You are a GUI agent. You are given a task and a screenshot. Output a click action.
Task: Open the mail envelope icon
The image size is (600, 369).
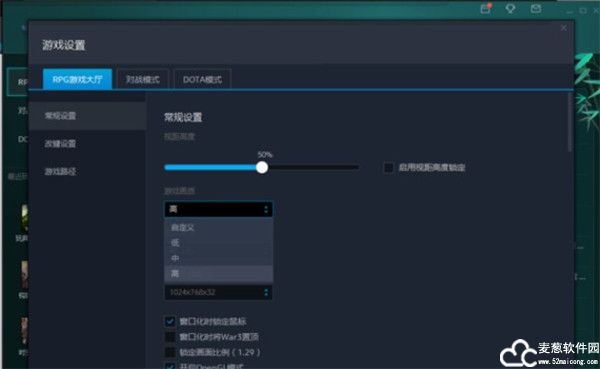click(x=536, y=8)
